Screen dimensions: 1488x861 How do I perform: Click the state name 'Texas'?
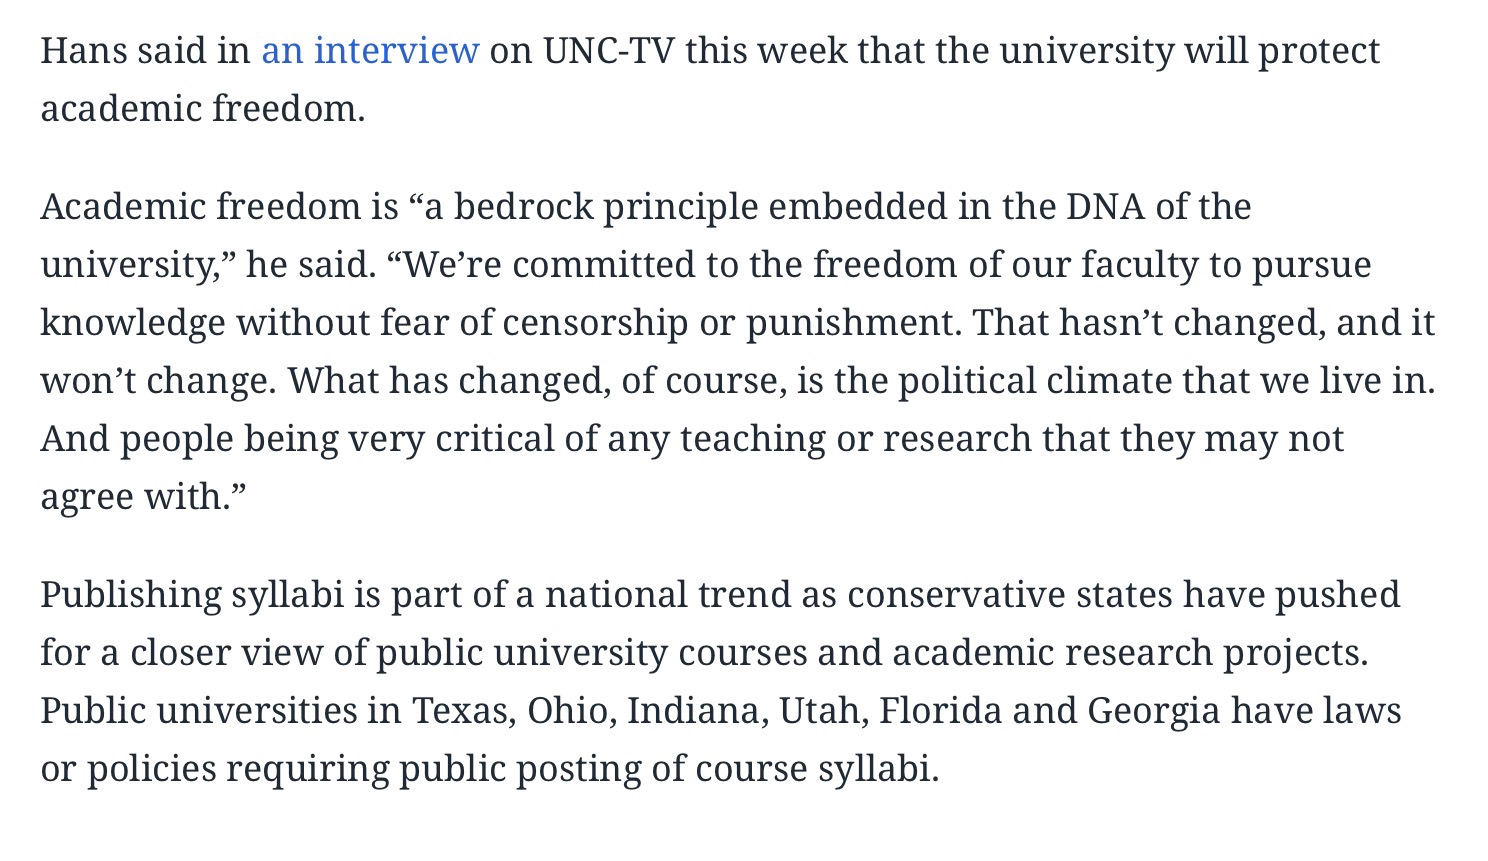coord(464,710)
